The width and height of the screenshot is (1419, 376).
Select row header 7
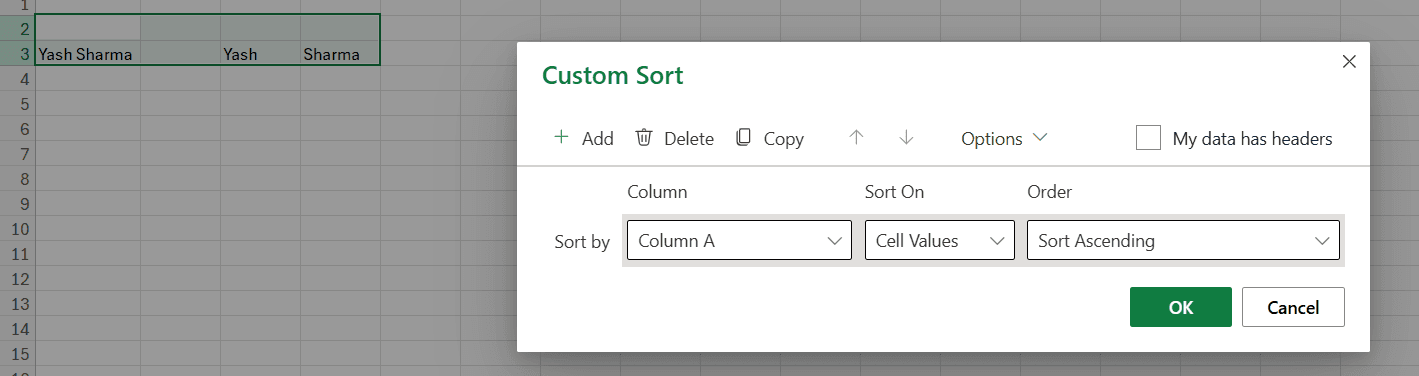point(17,154)
